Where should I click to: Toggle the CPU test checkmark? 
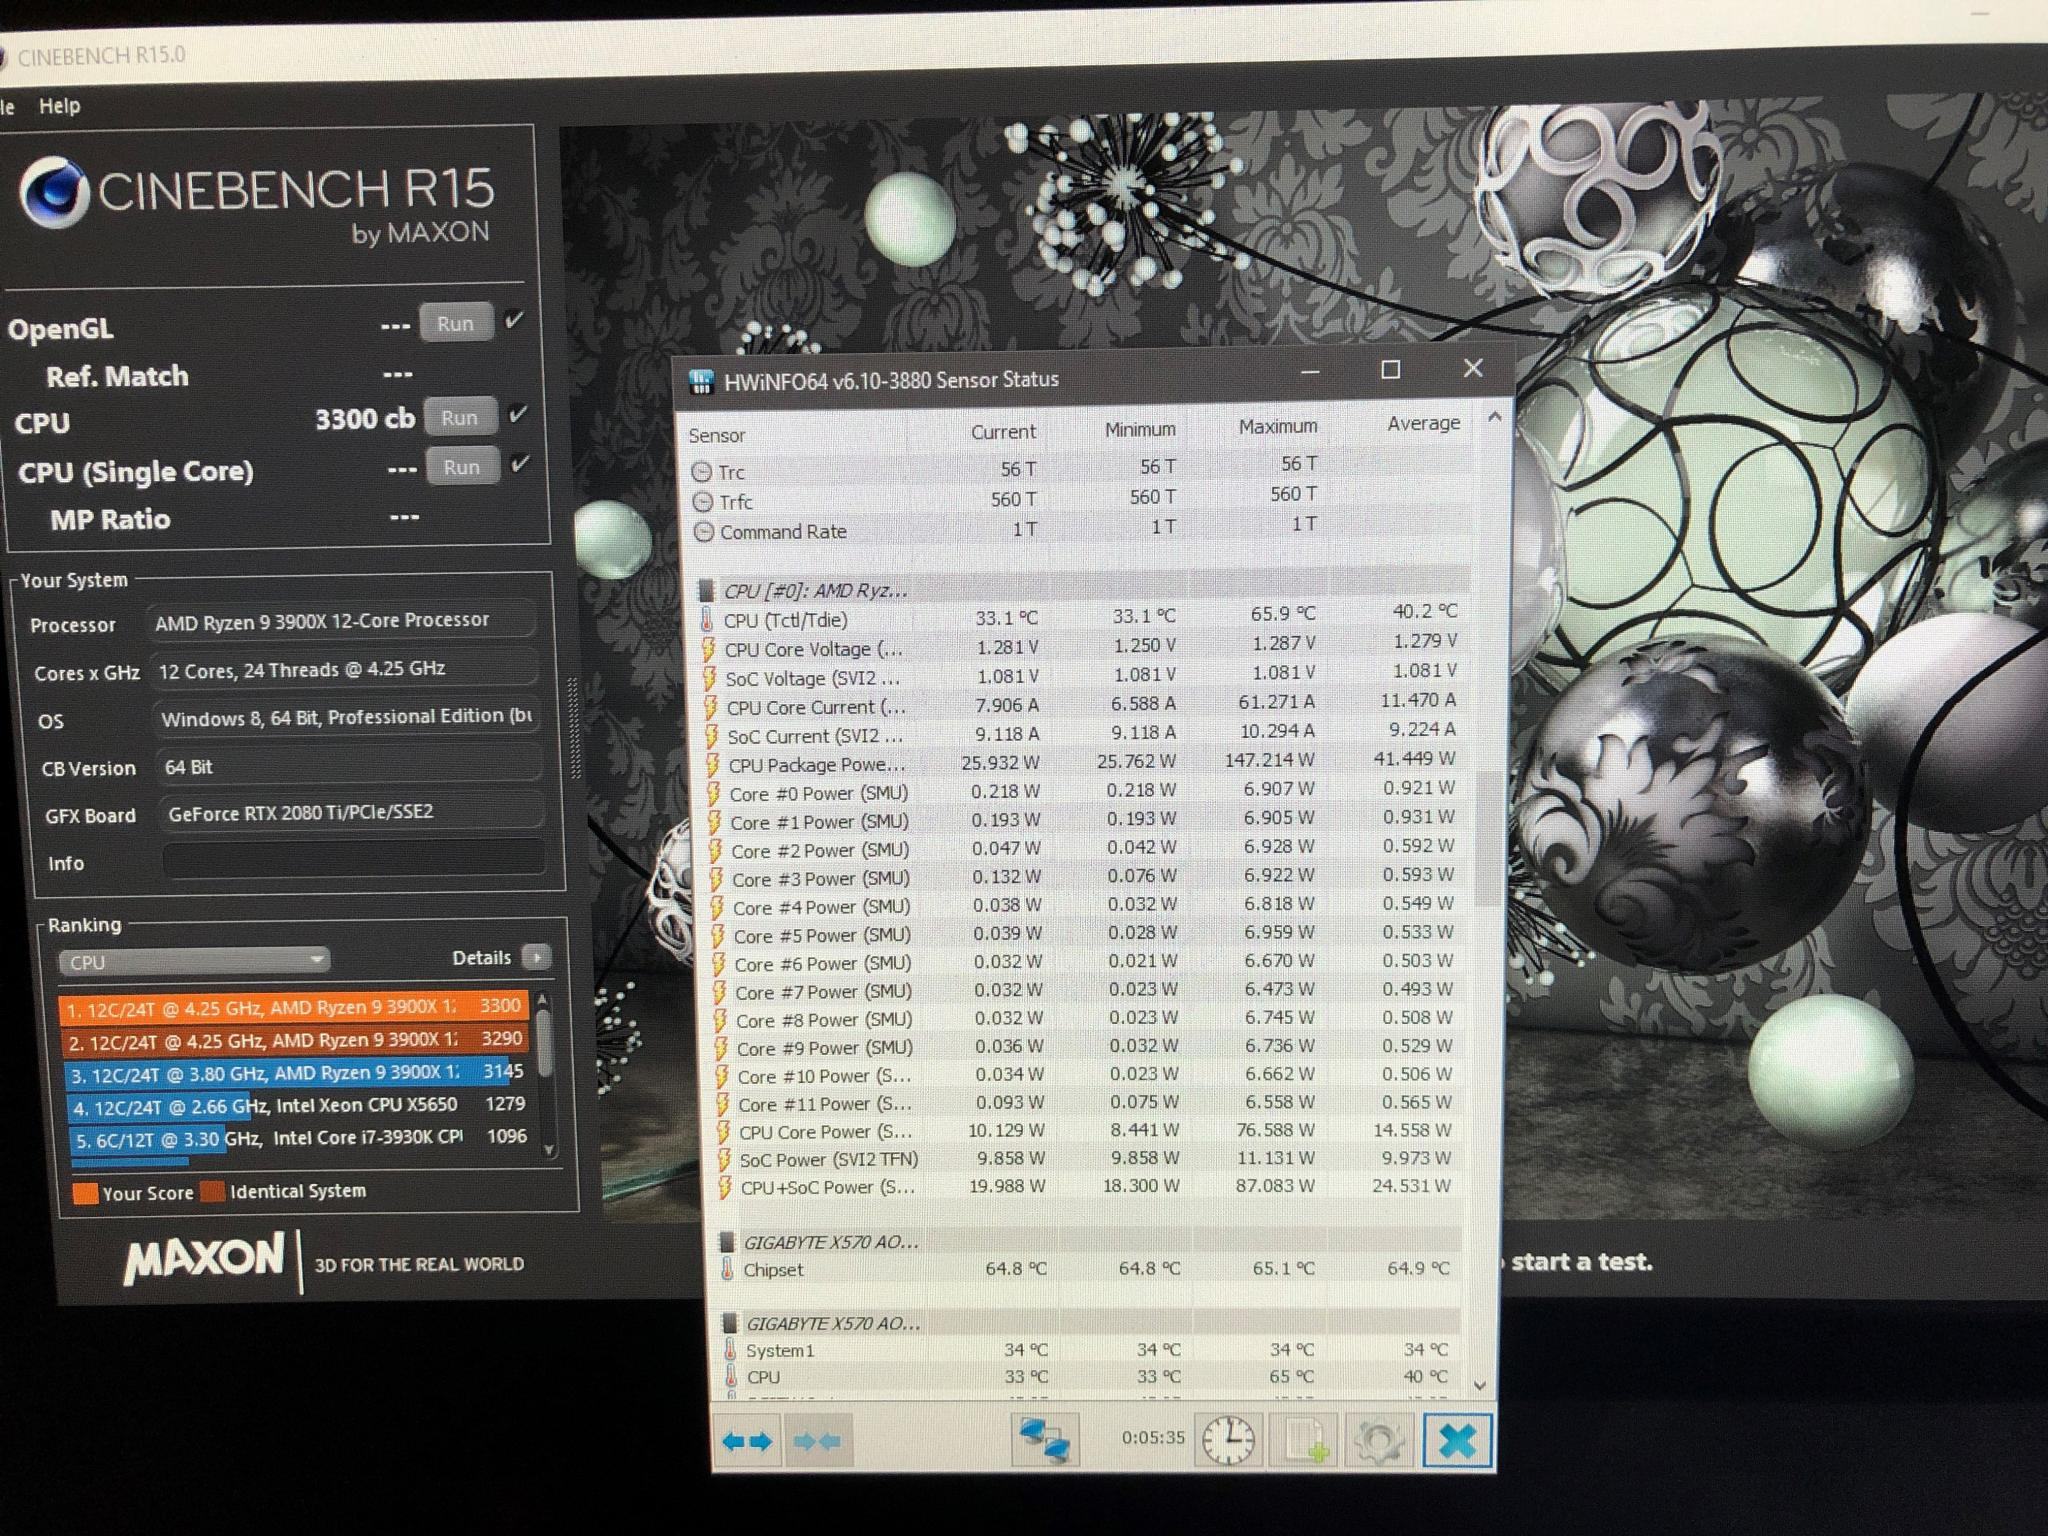[x=517, y=414]
